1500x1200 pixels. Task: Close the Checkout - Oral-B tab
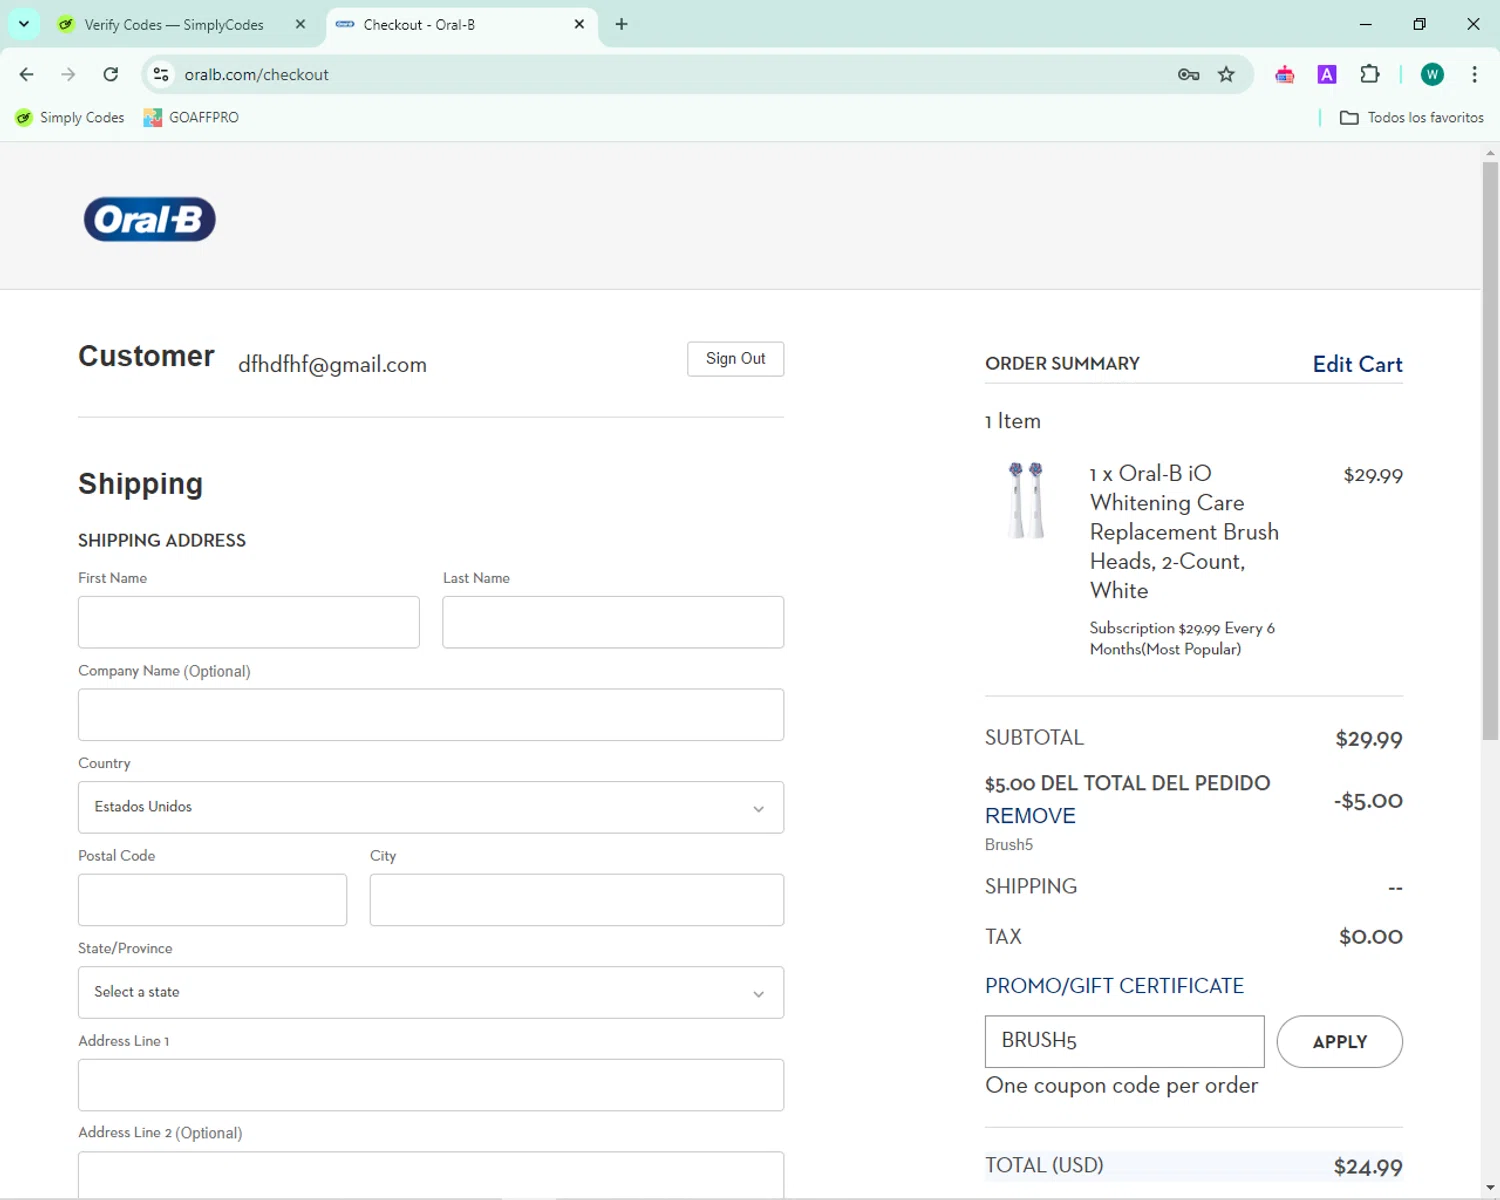(x=579, y=24)
